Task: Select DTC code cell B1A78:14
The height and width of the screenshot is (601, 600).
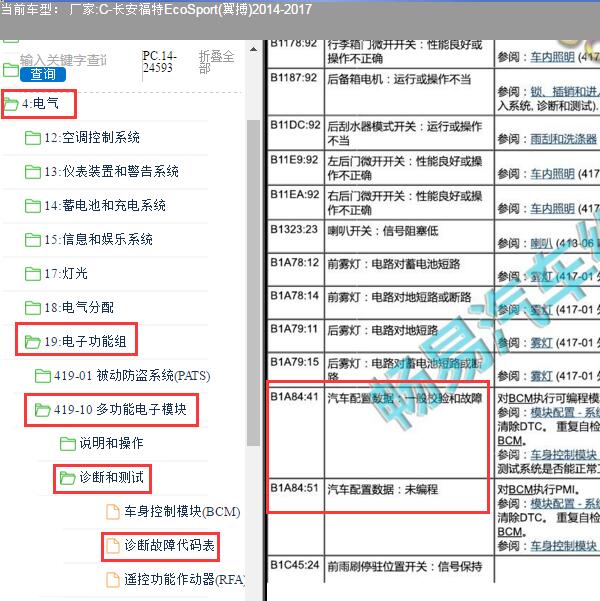Action: [x=295, y=302]
